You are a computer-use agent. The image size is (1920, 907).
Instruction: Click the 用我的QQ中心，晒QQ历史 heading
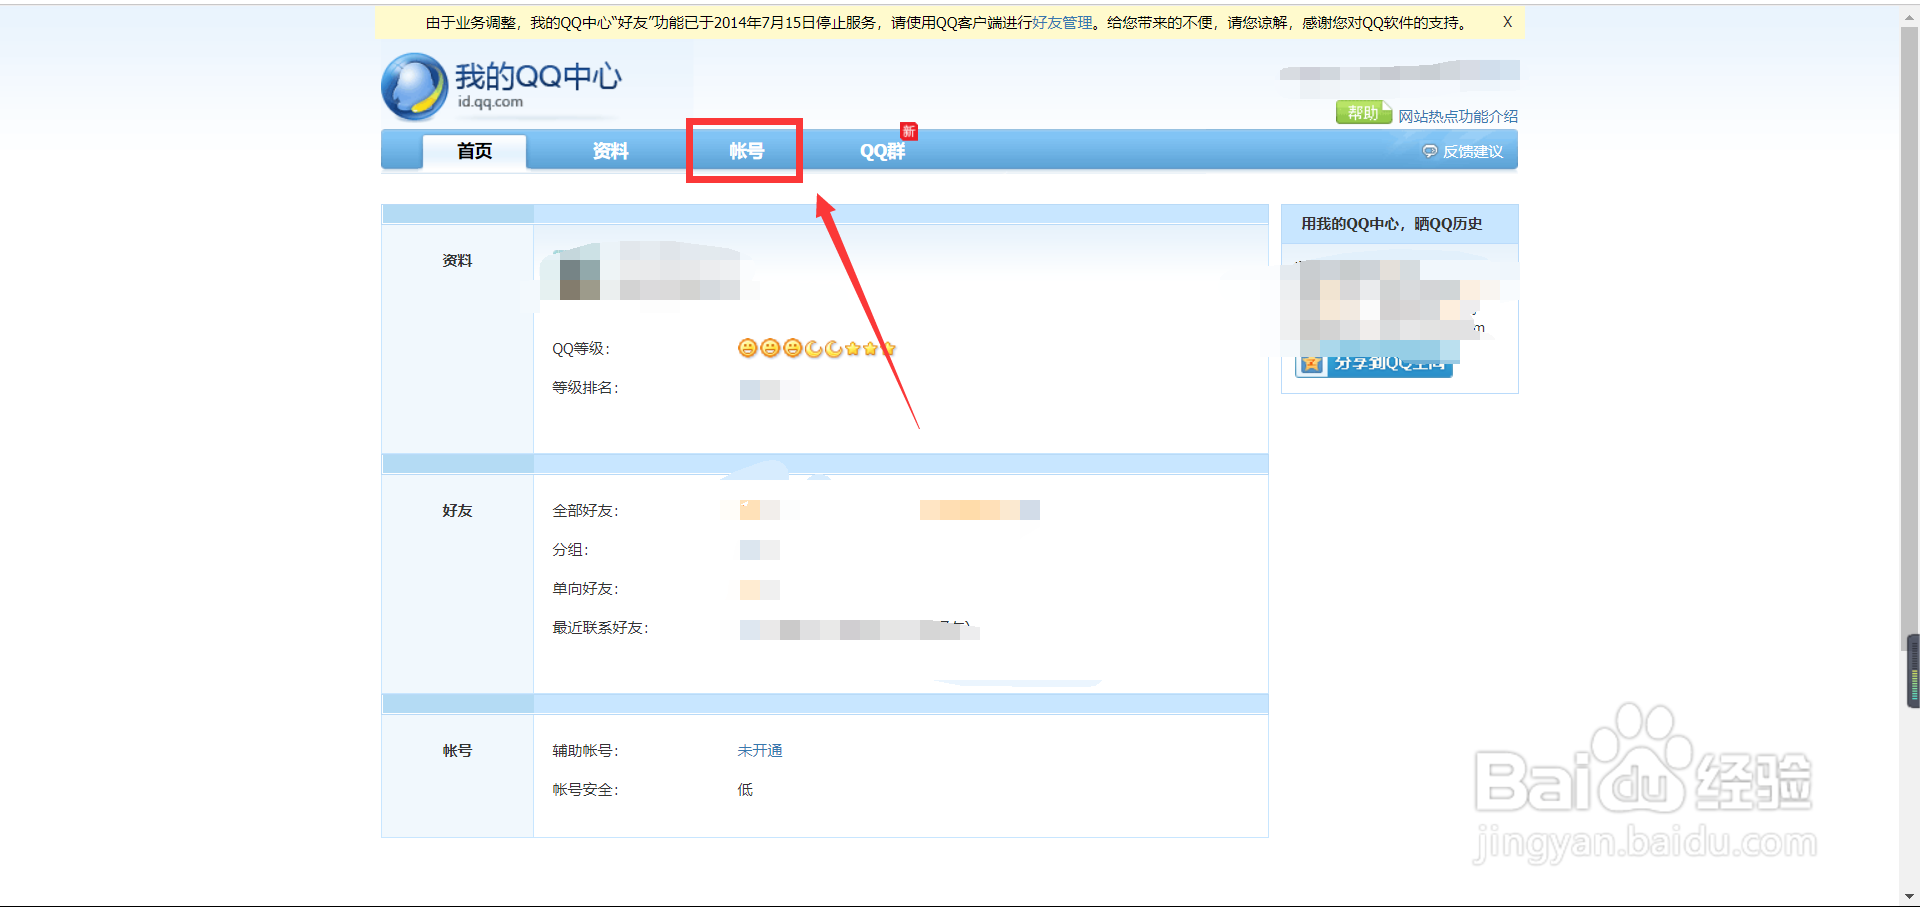[x=1391, y=224]
